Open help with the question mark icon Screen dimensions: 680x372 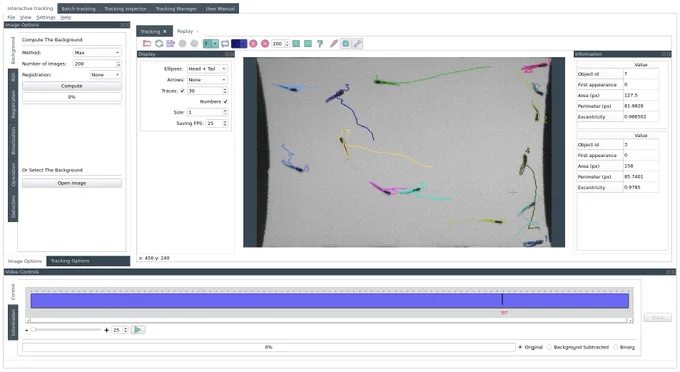(x=320, y=43)
